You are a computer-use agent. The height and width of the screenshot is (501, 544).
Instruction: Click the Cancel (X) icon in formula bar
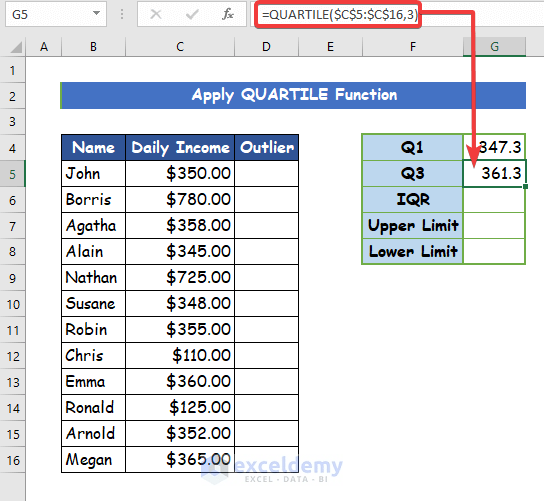[x=156, y=14]
